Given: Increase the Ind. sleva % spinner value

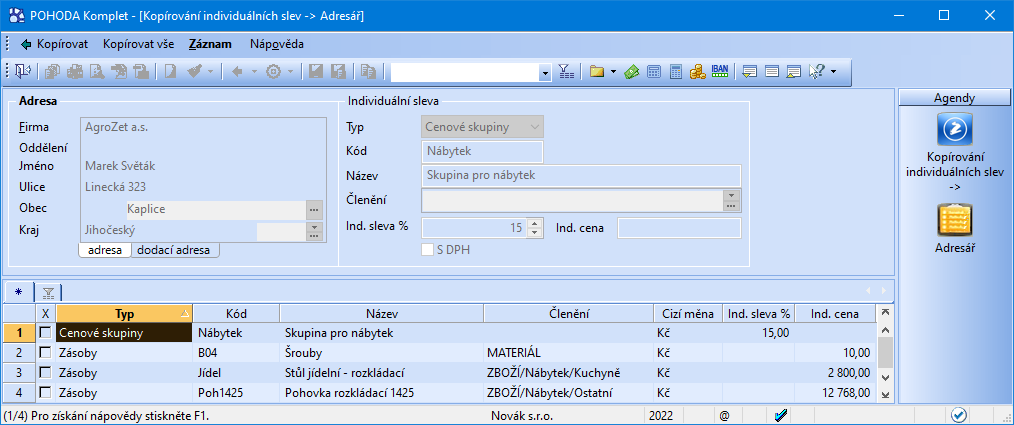Looking at the screenshot, I should 534,223.
